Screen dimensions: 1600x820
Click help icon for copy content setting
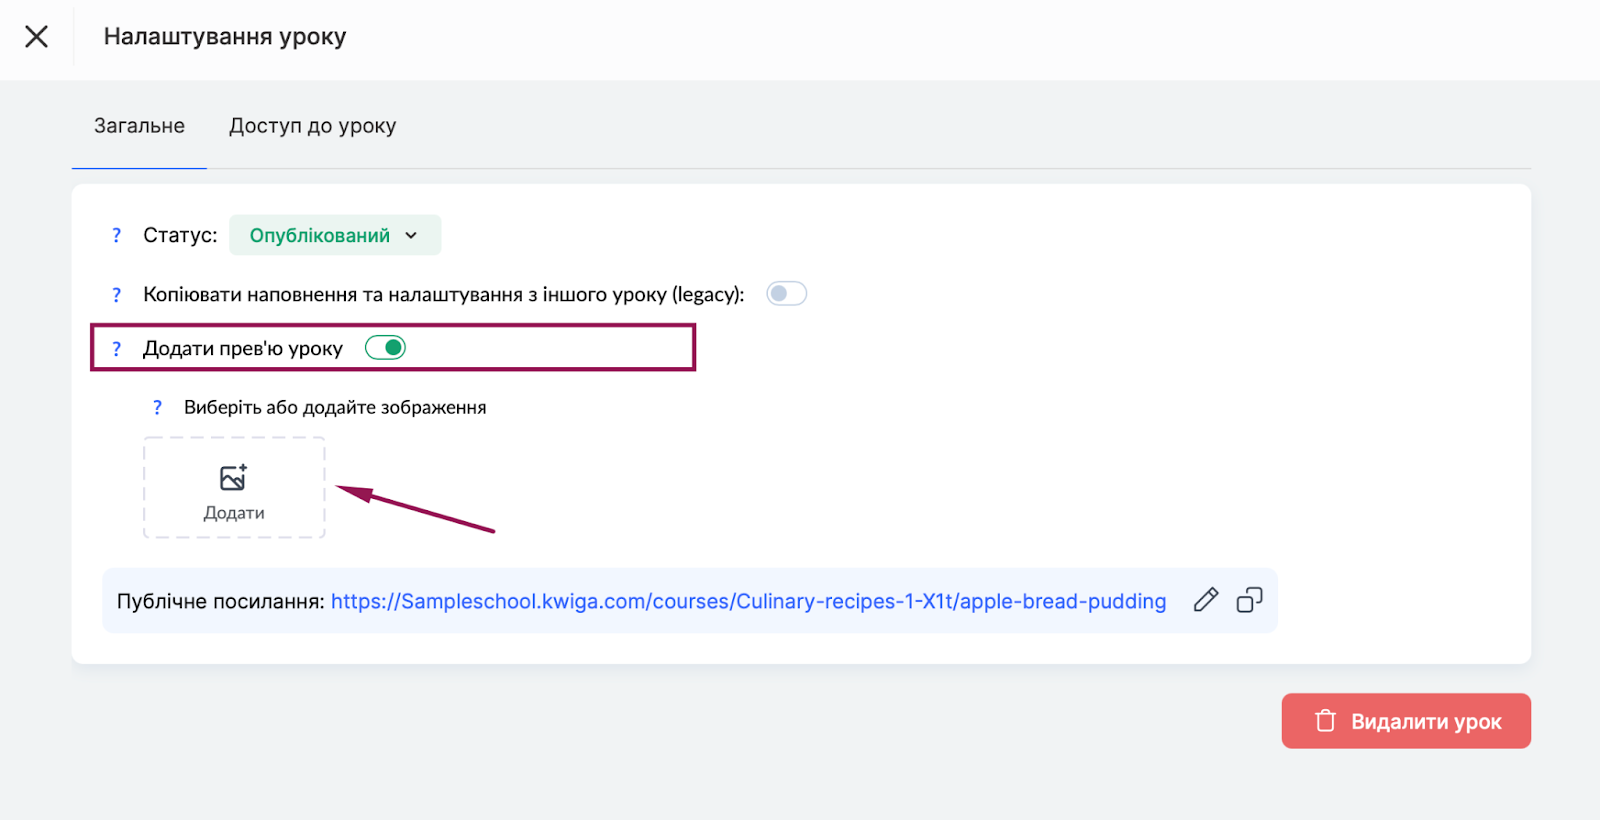point(117,295)
